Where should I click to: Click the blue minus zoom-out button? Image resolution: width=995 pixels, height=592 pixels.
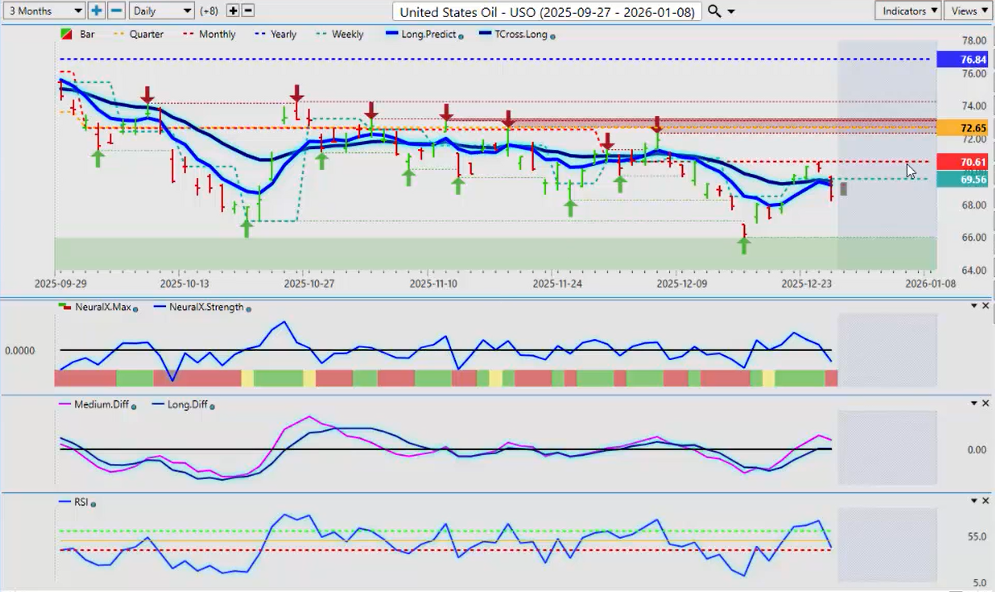pos(116,10)
